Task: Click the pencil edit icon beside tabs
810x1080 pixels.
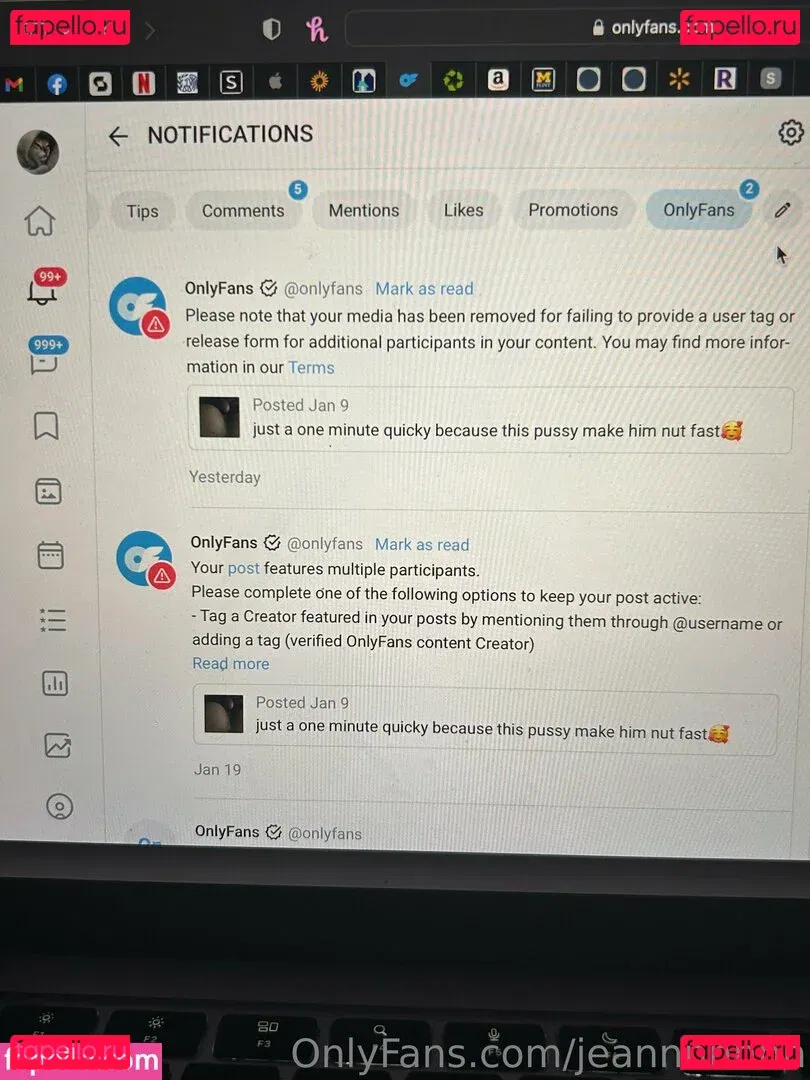Action: 782,210
